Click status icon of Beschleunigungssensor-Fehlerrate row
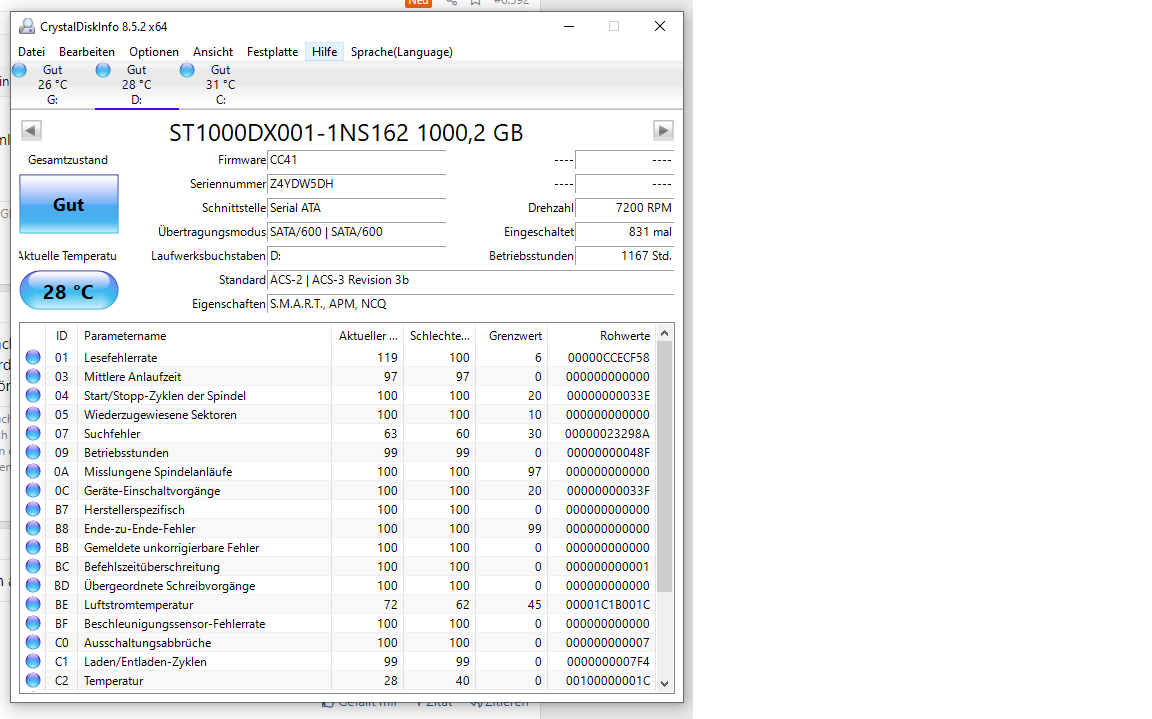The width and height of the screenshot is (1152, 719). coord(33,624)
